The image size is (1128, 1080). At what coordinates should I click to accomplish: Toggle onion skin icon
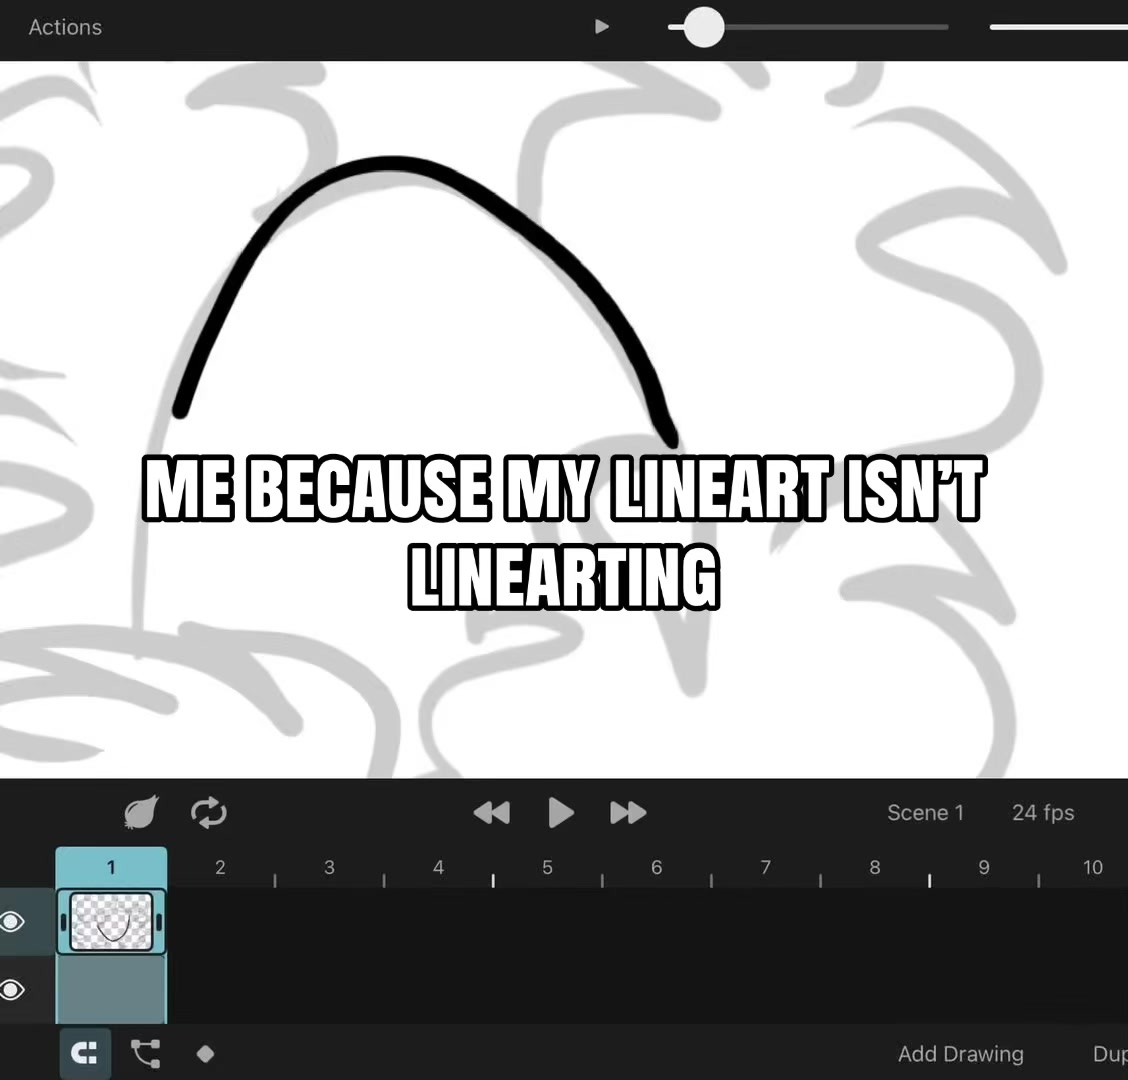141,812
